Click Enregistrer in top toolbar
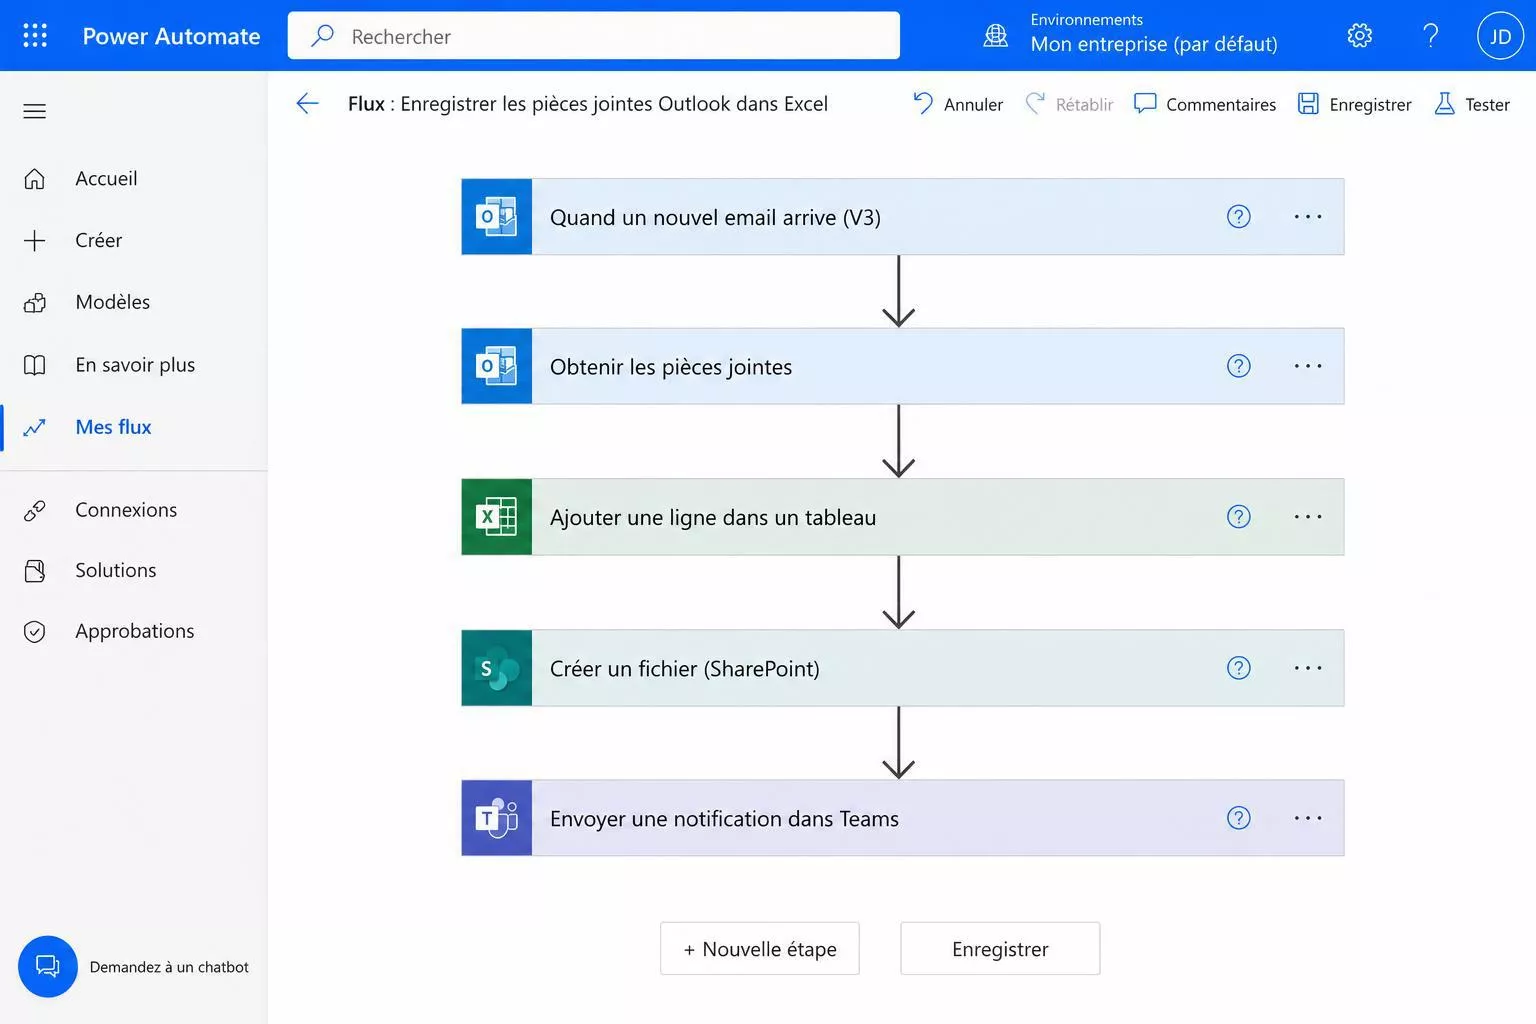This screenshot has width=1536, height=1024. tap(1354, 104)
